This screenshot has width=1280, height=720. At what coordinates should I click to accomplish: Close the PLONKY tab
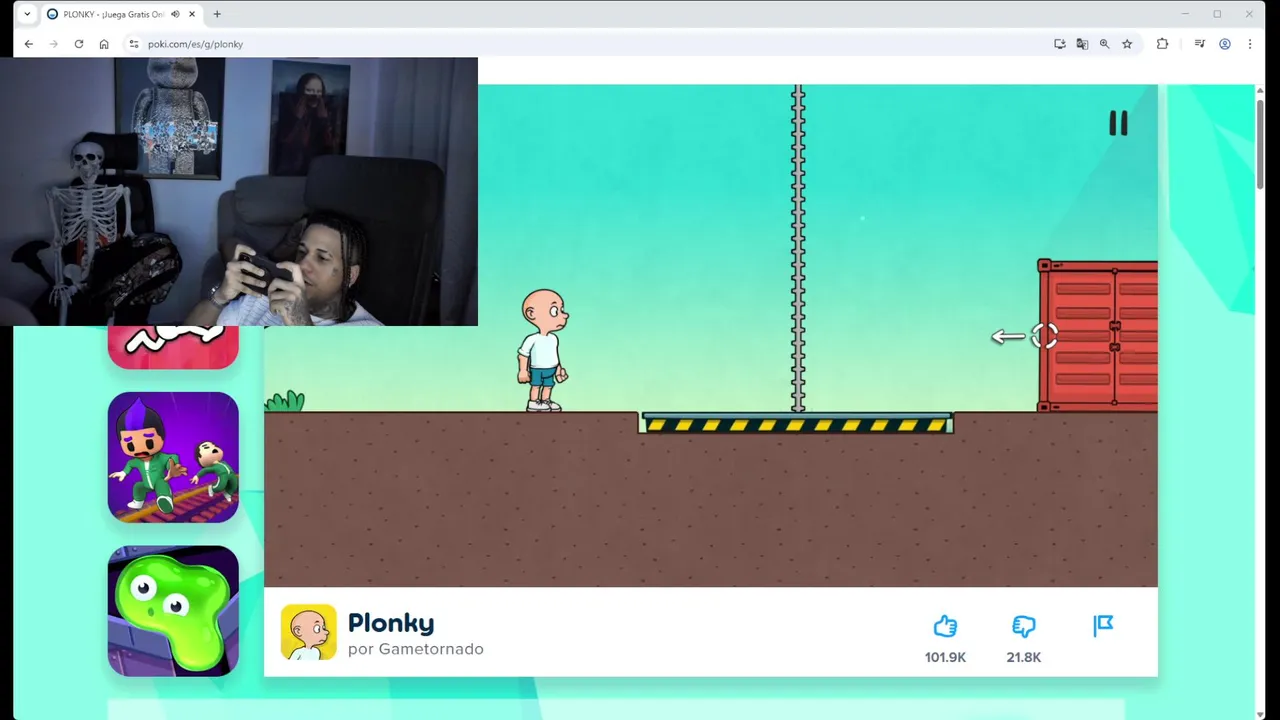click(x=192, y=14)
